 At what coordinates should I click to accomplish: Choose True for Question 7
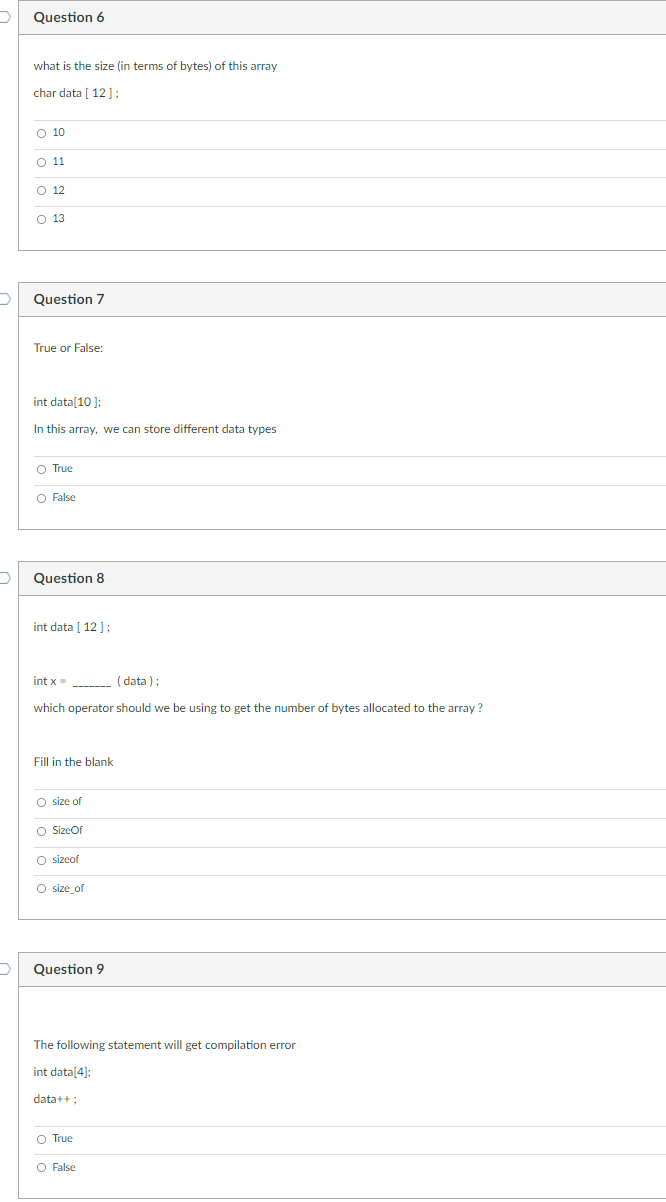(x=41, y=468)
